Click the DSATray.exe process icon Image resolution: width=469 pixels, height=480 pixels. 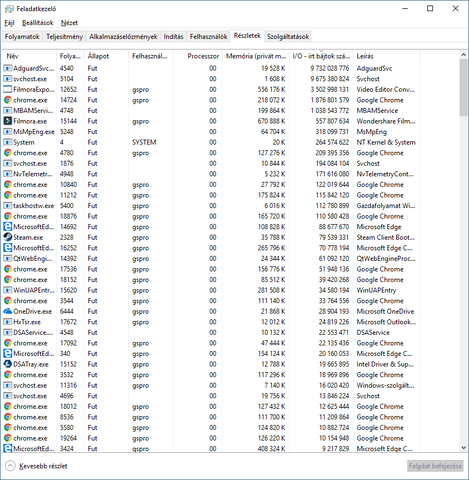click(7, 364)
